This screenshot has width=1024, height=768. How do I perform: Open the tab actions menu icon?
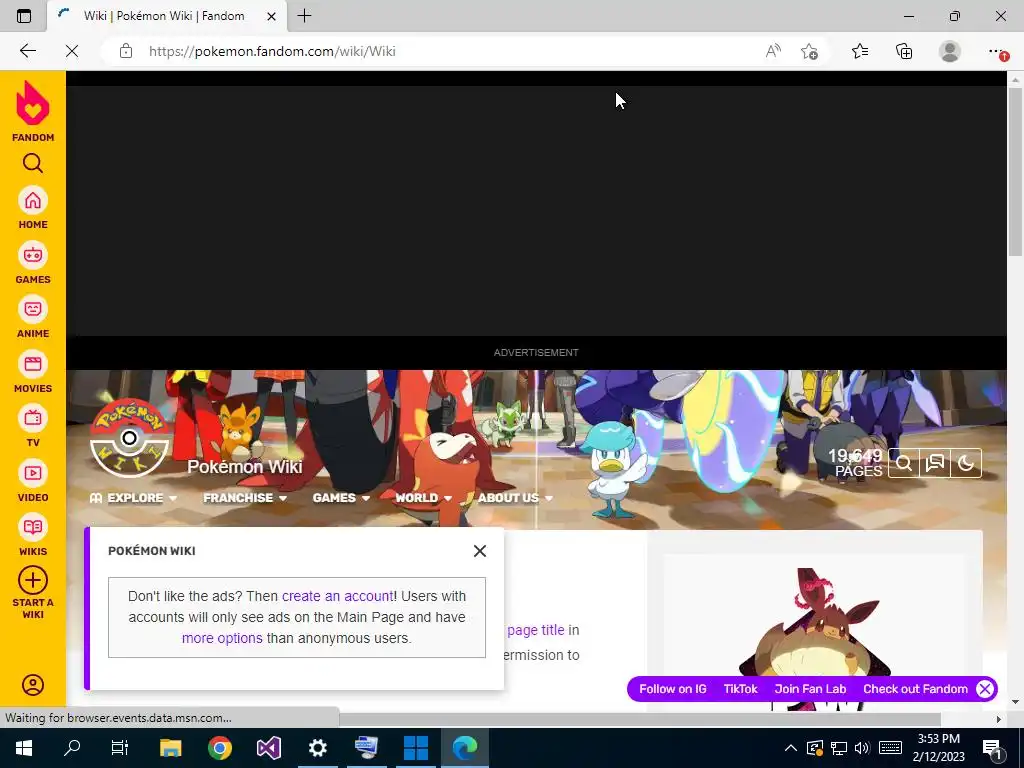coord(24,16)
